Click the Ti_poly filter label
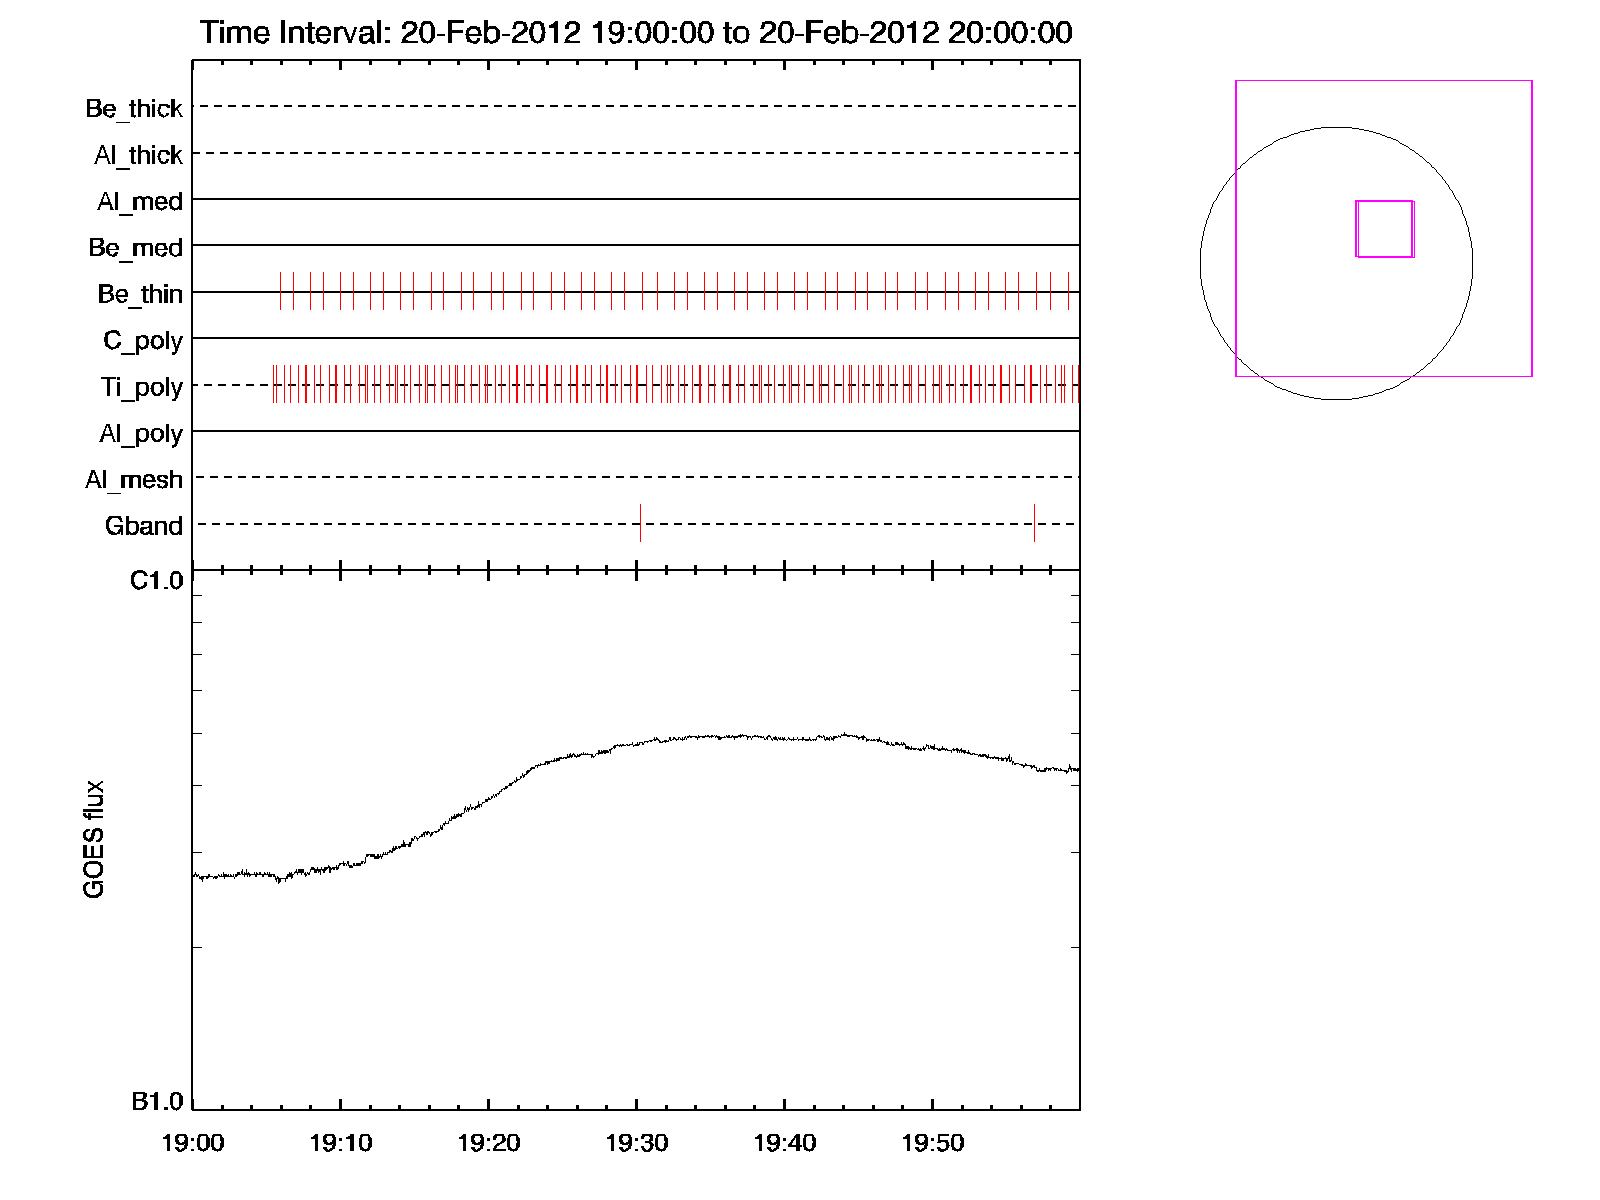 (141, 387)
